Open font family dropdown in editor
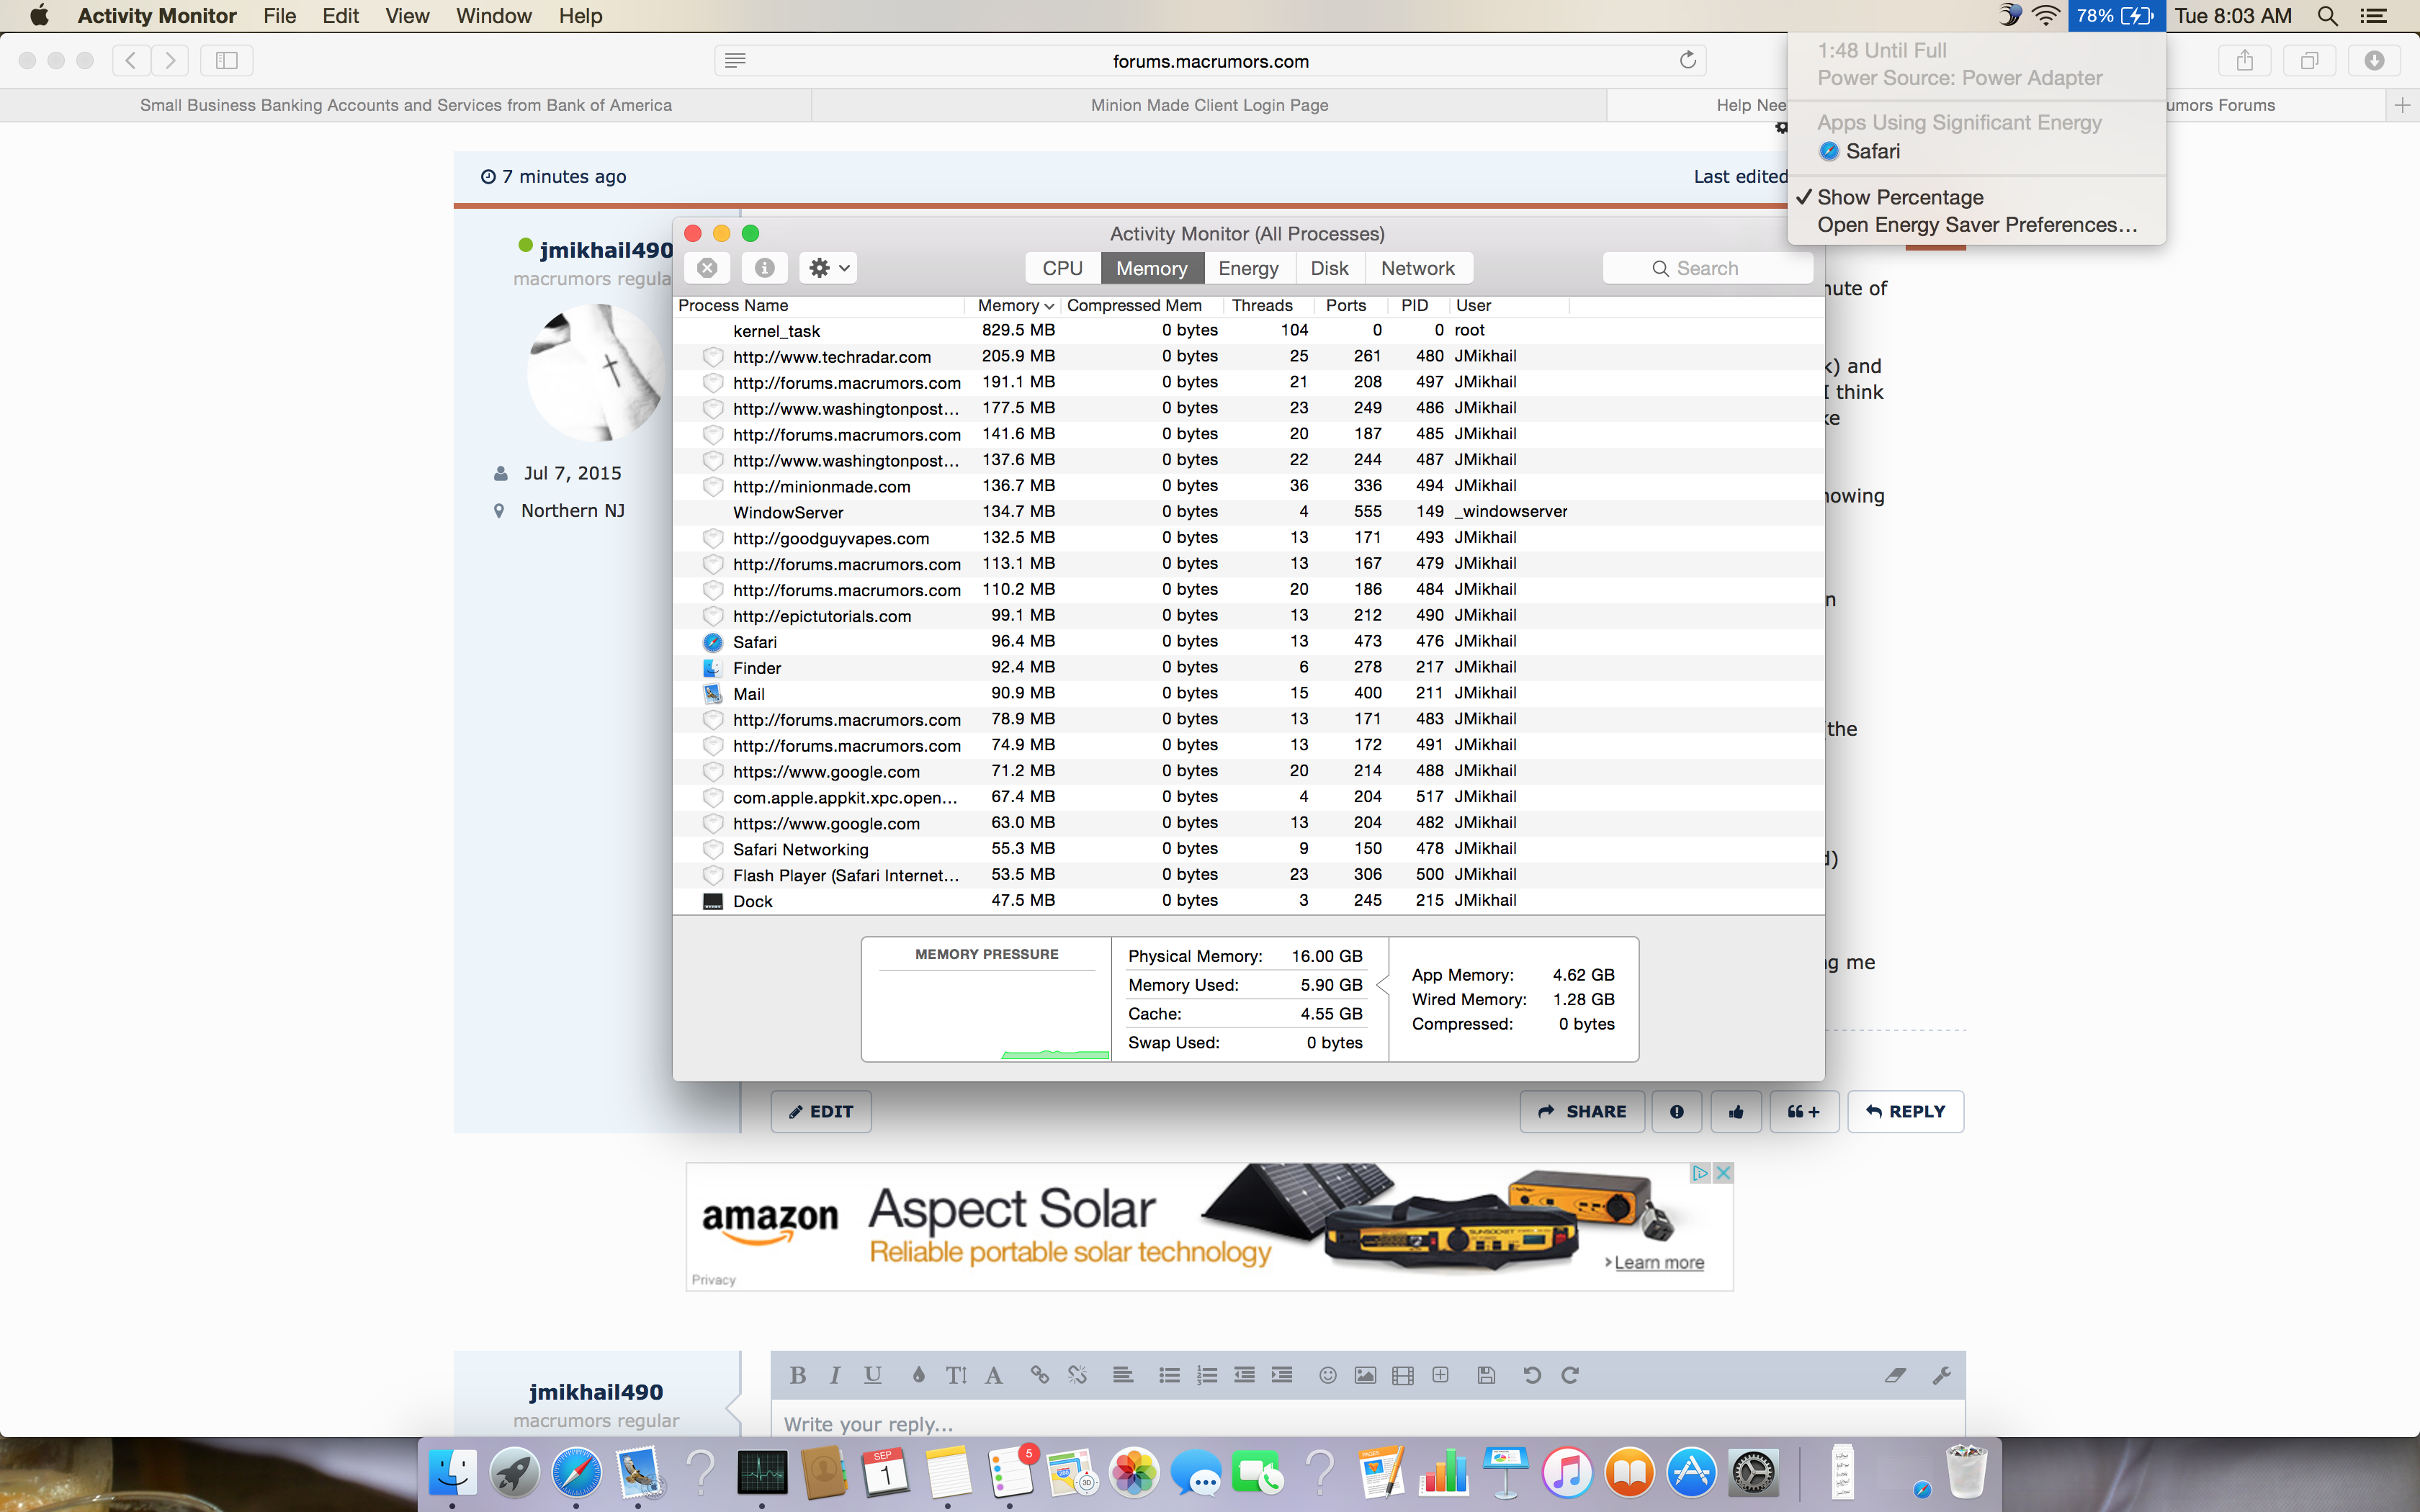The width and height of the screenshot is (2420, 1512). 994,1375
